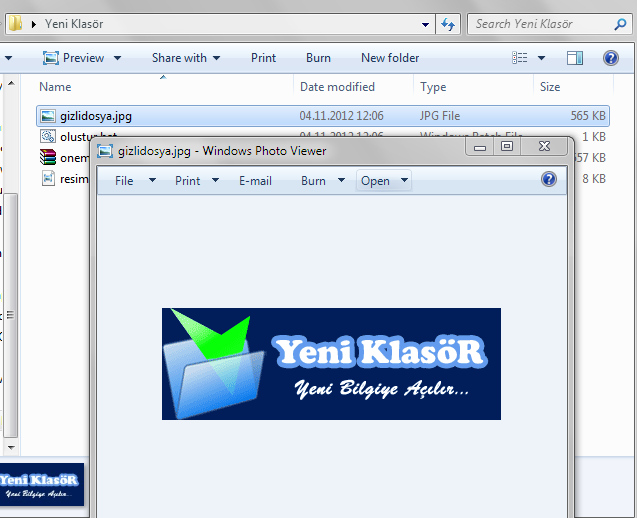Viewport: 637px width, 518px height.
Task: Click the refresh button beside address bar
Action: pyautogui.click(x=448, y=23)
